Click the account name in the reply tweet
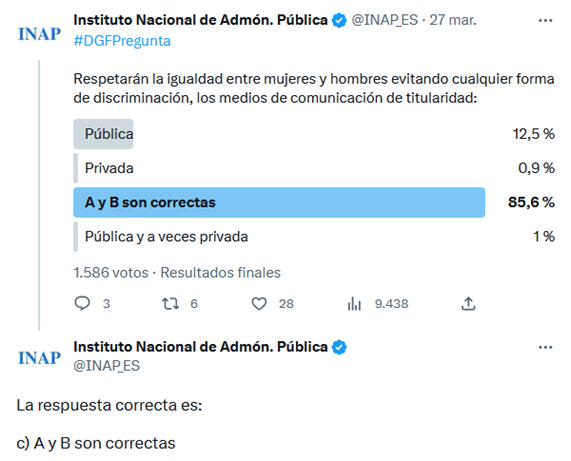The width and height of the screenshot is (571, 461). pyautogui.click(x=200, y=347)
